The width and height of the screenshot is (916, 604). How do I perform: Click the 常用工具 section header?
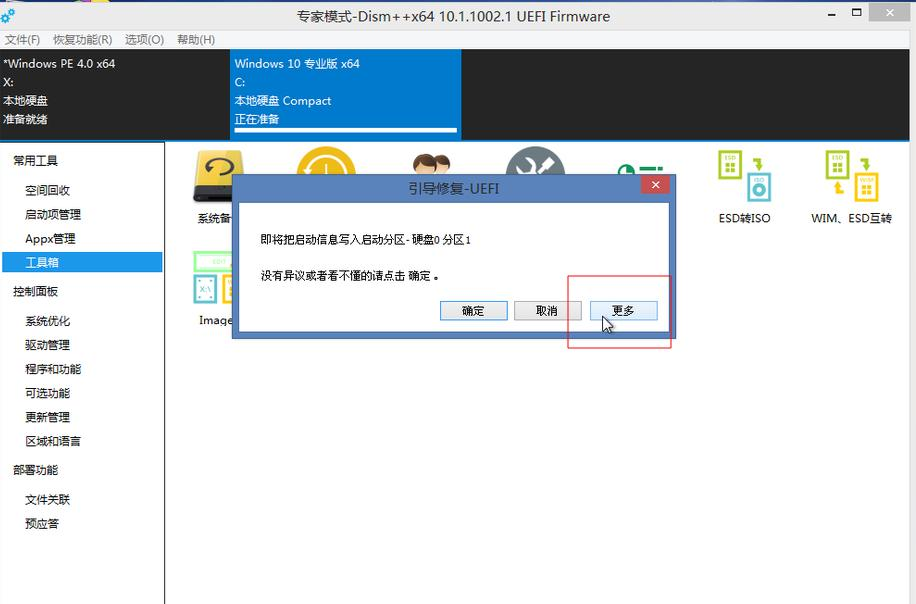(x=36, y=161)
